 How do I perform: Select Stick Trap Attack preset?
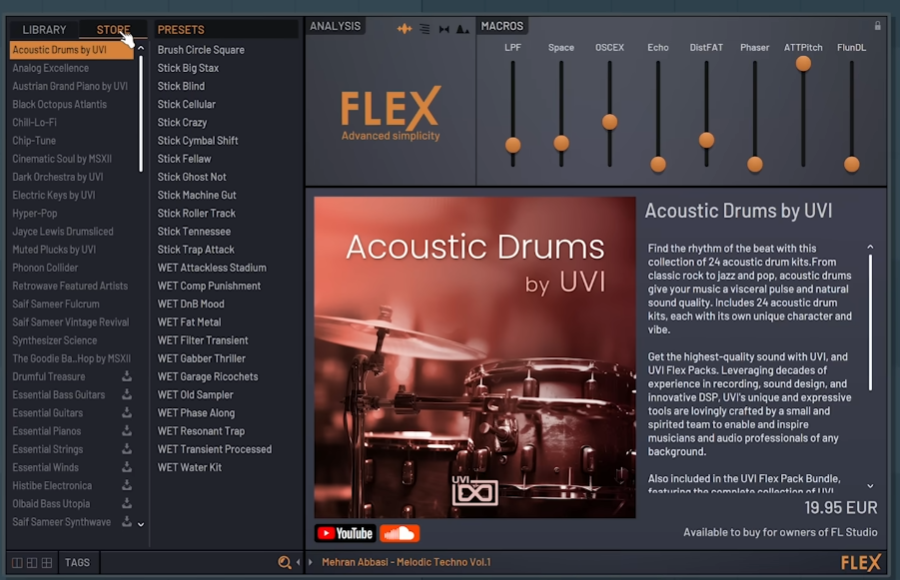(x=225, y=249)
